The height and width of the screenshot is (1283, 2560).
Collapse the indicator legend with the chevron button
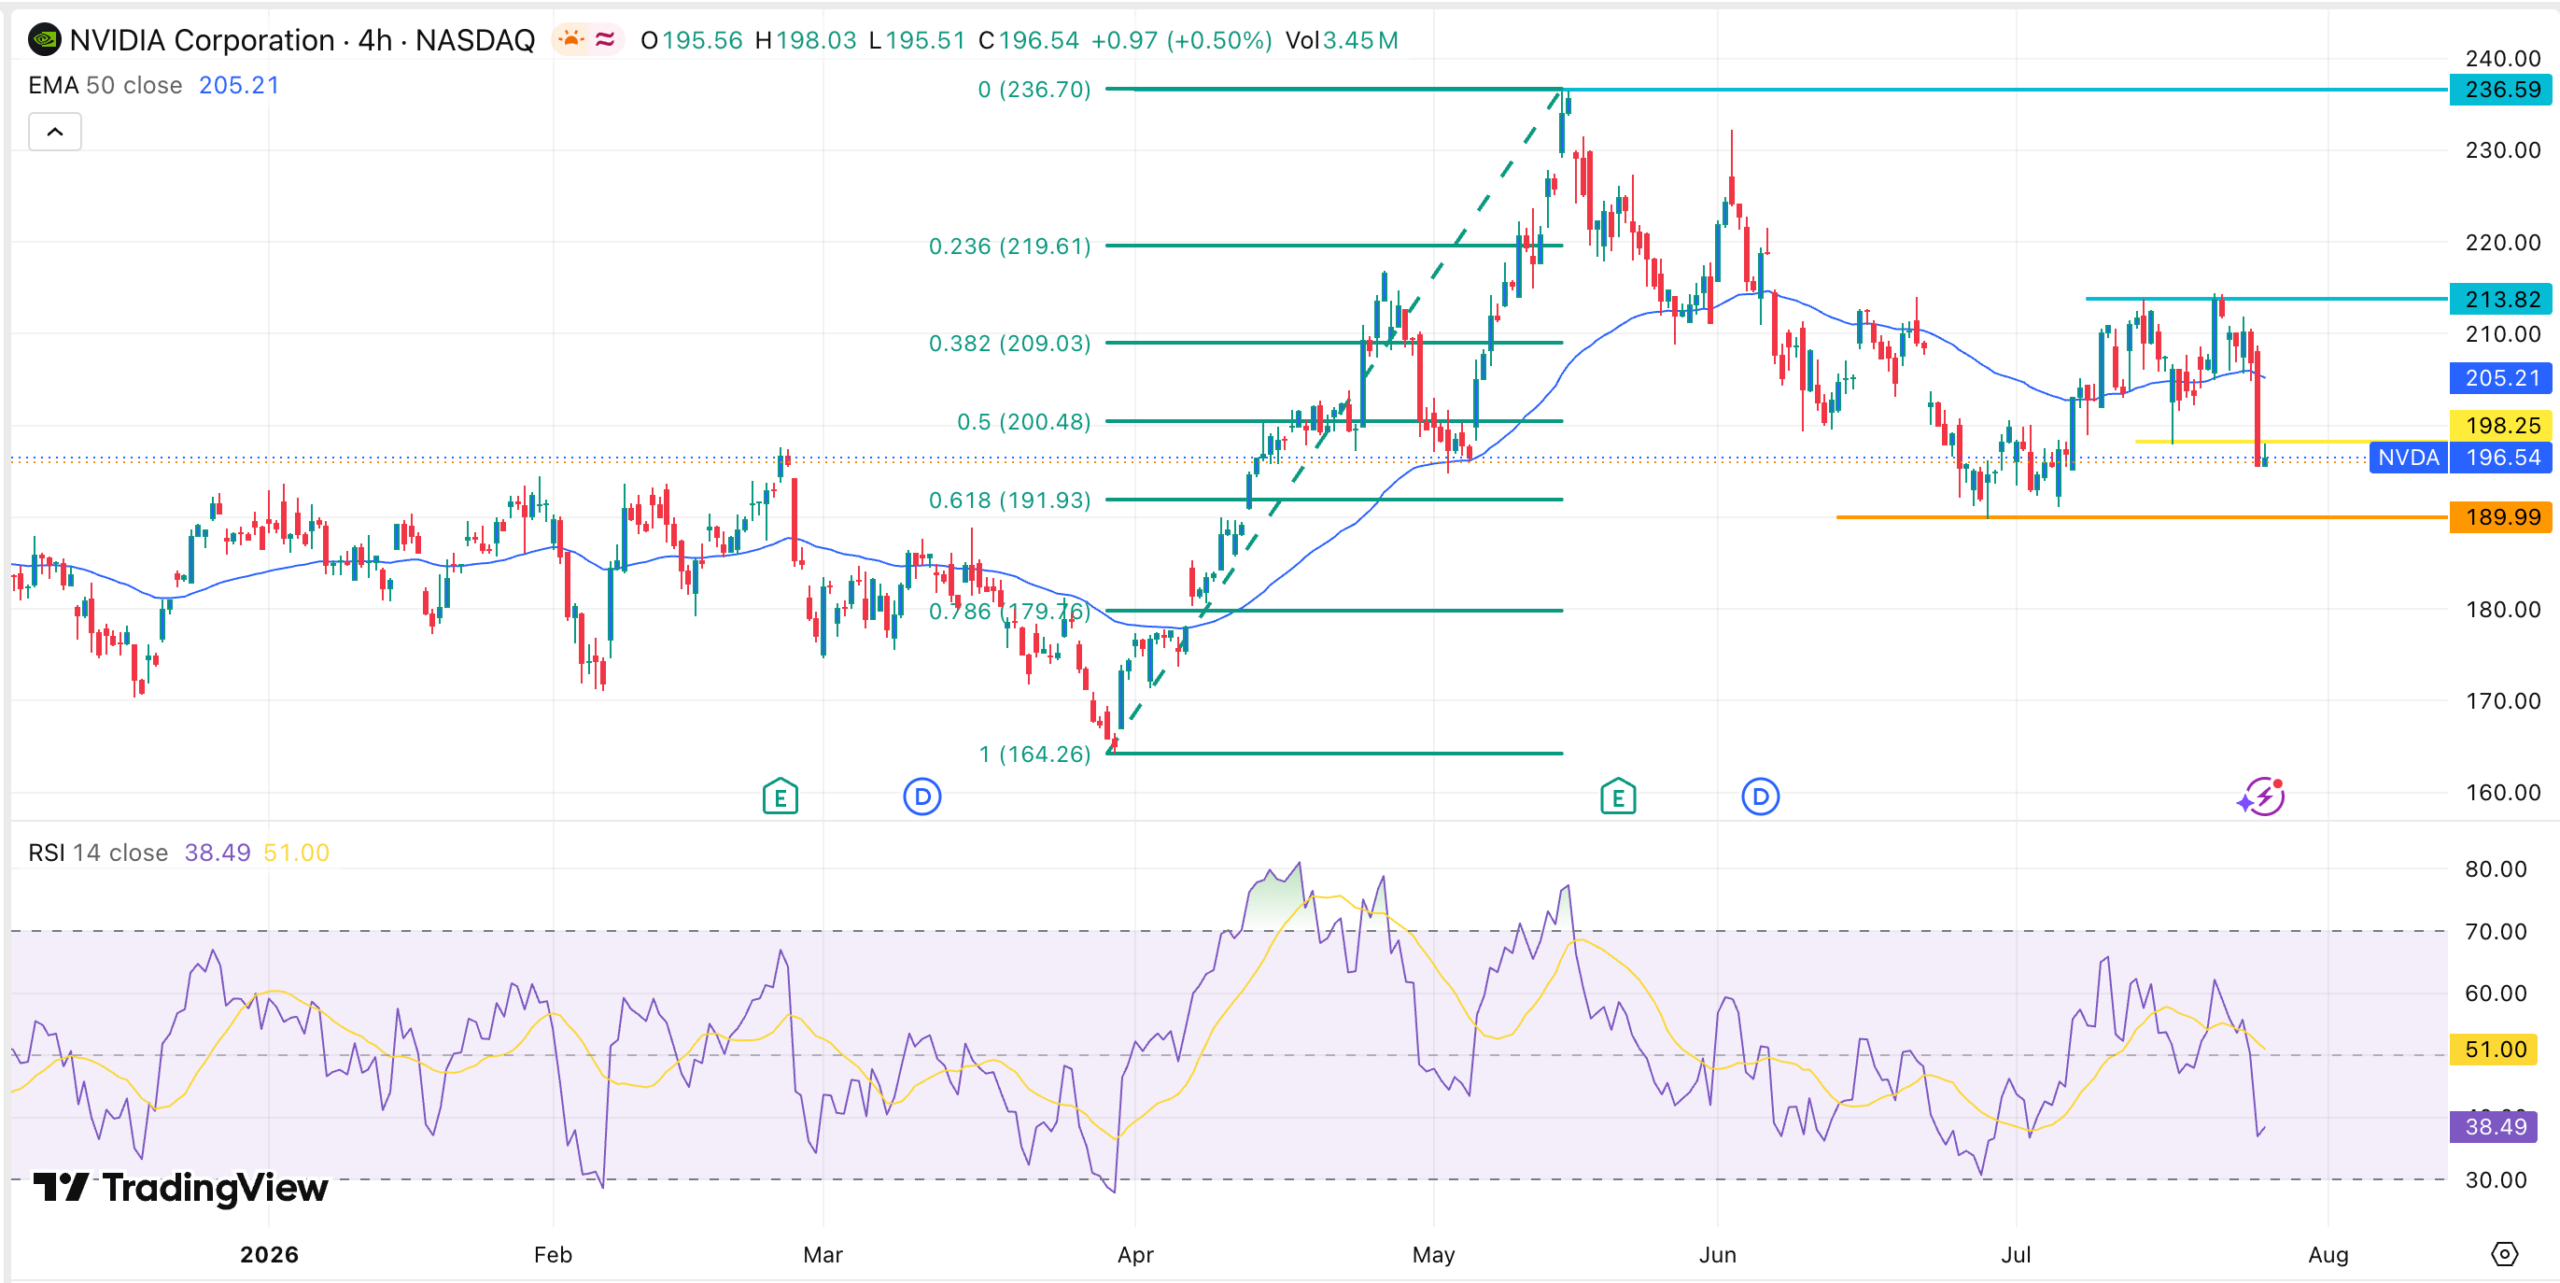(x=55, y=132)
